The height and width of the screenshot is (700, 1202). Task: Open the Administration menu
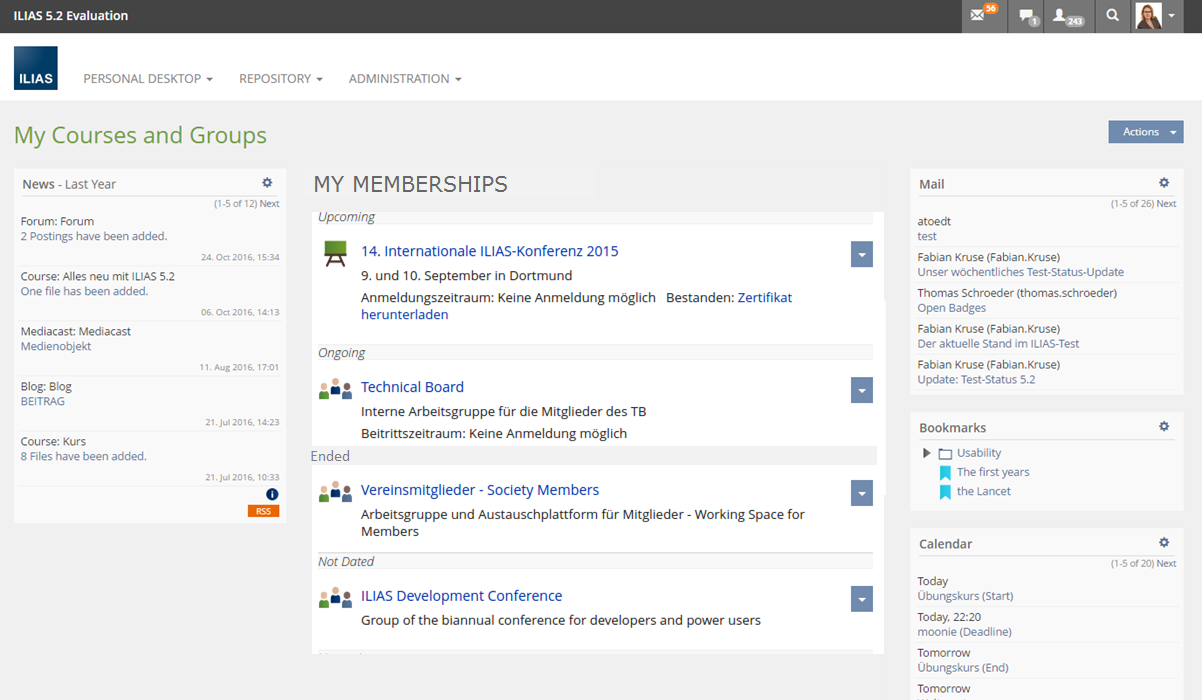[x=404, y=79]
